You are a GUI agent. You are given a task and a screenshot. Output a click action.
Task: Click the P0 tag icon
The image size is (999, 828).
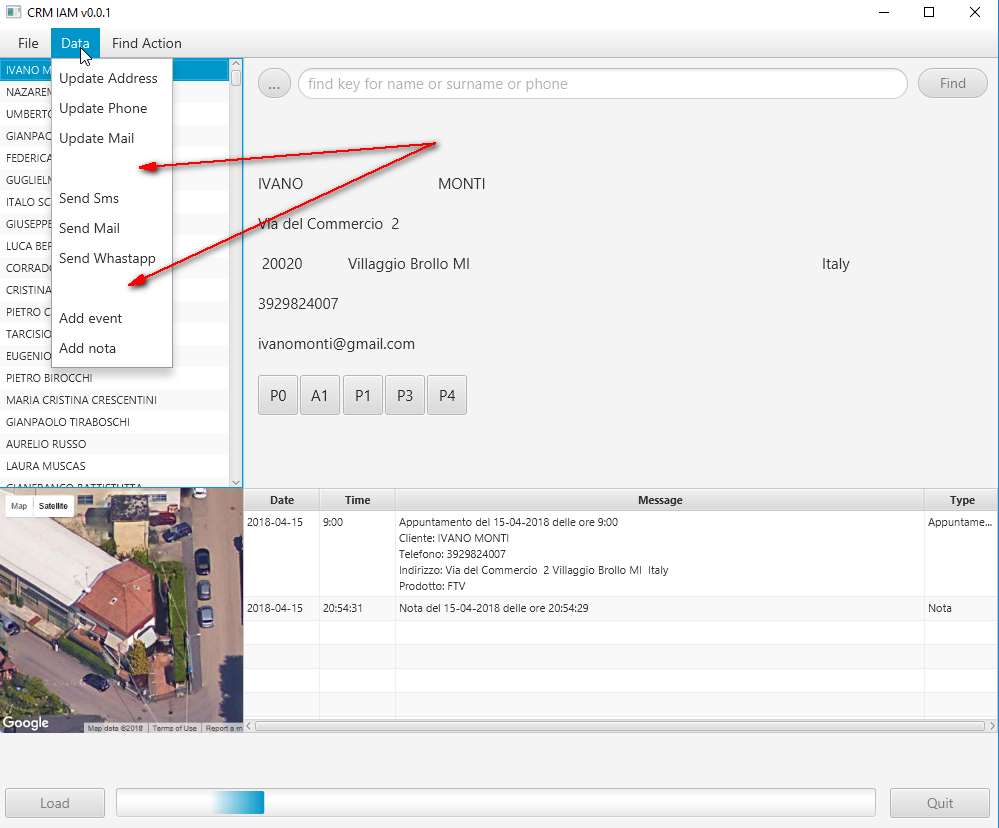coord(277,394)
